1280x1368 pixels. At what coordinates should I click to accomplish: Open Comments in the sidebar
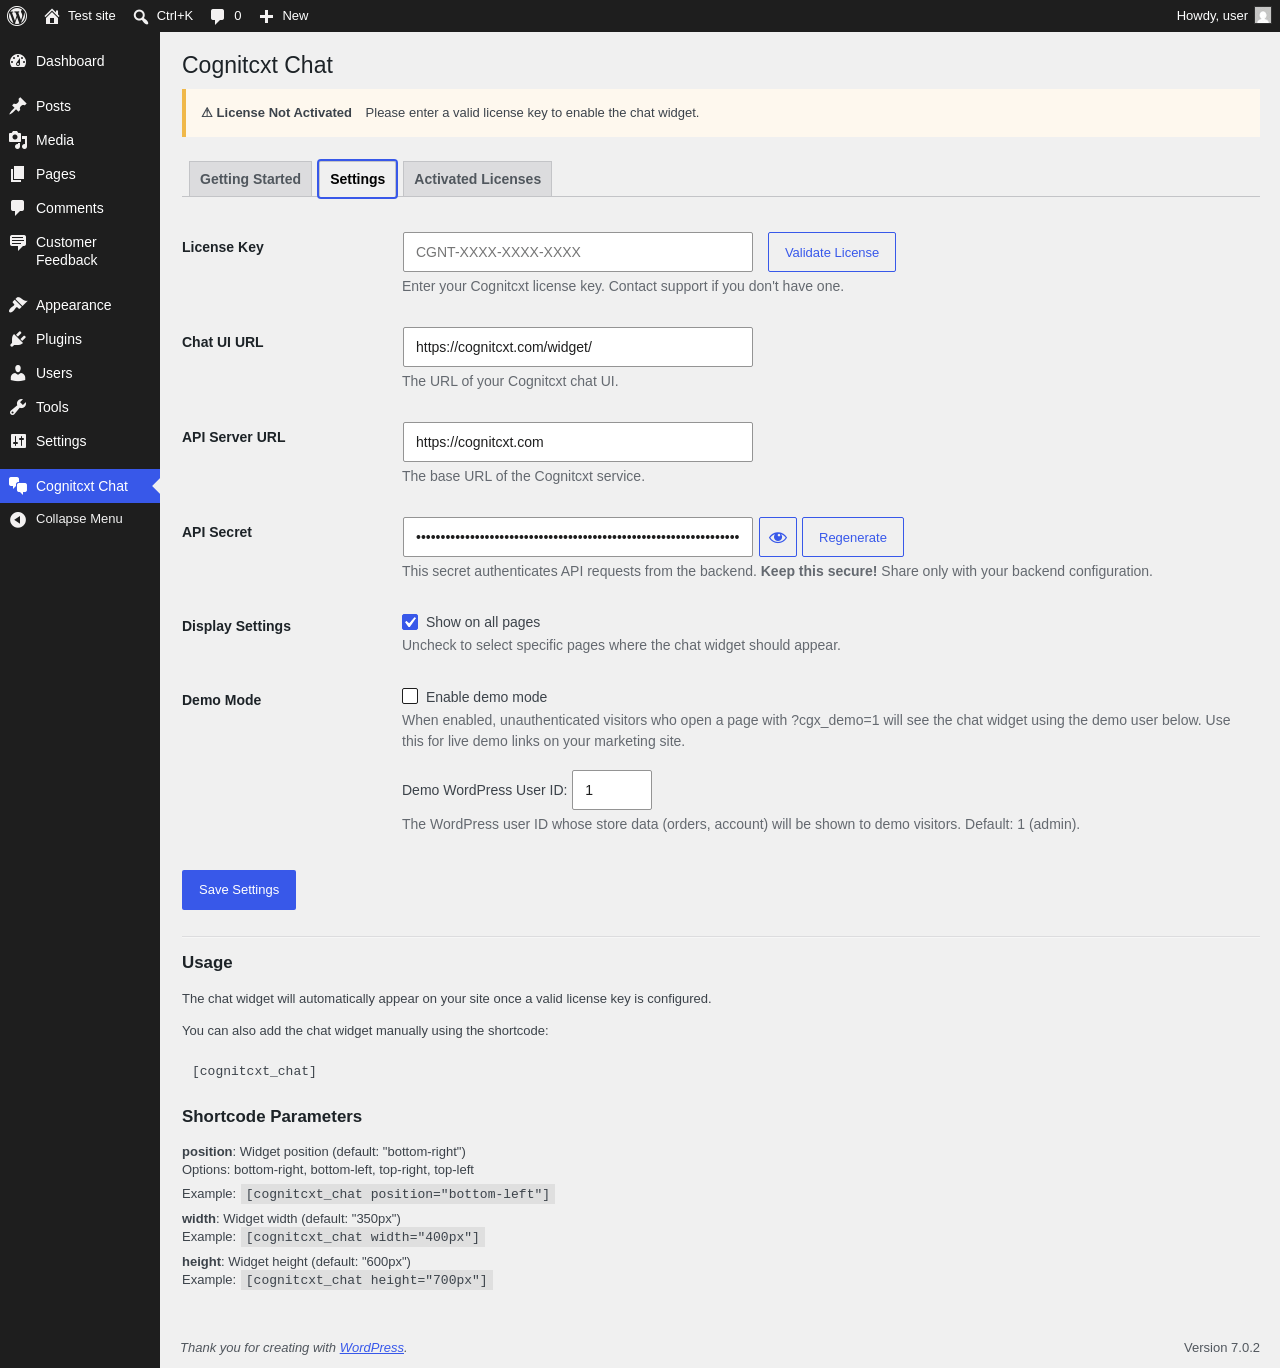(80, 208)
